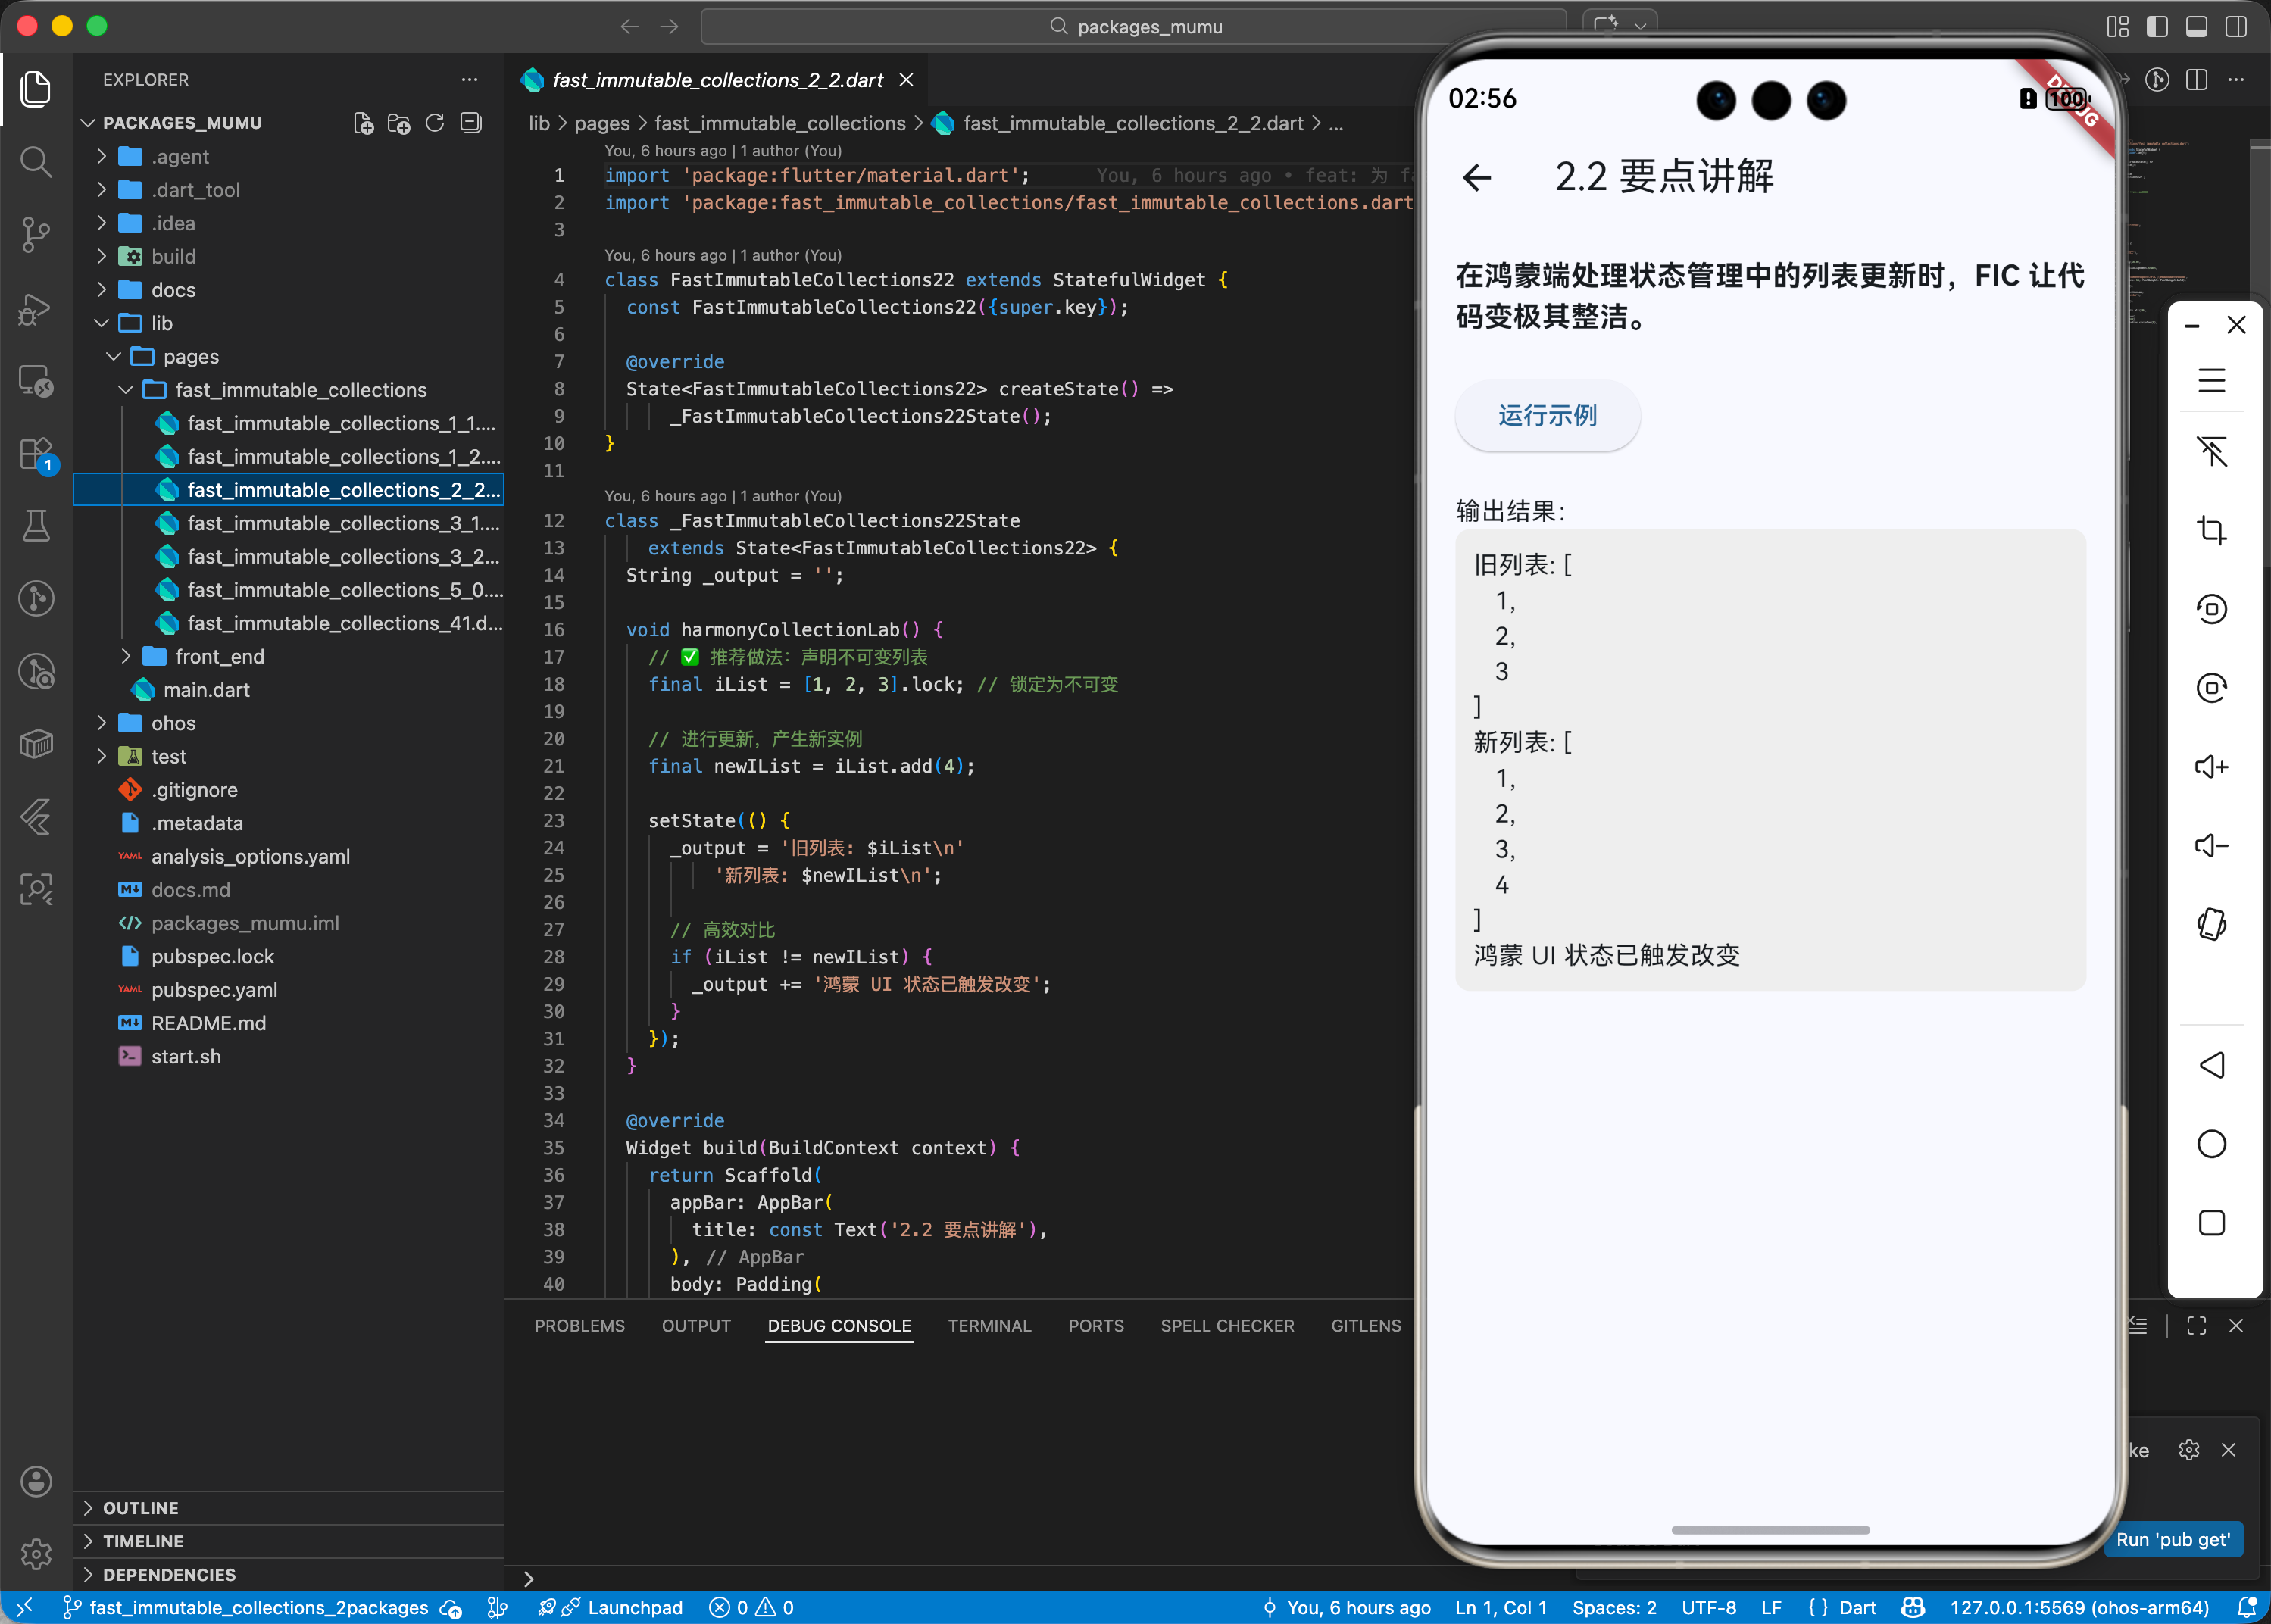Viewport: 2271px width, 1624px height.
Task: Open Source Control view in activity bar
Action: 36,234
